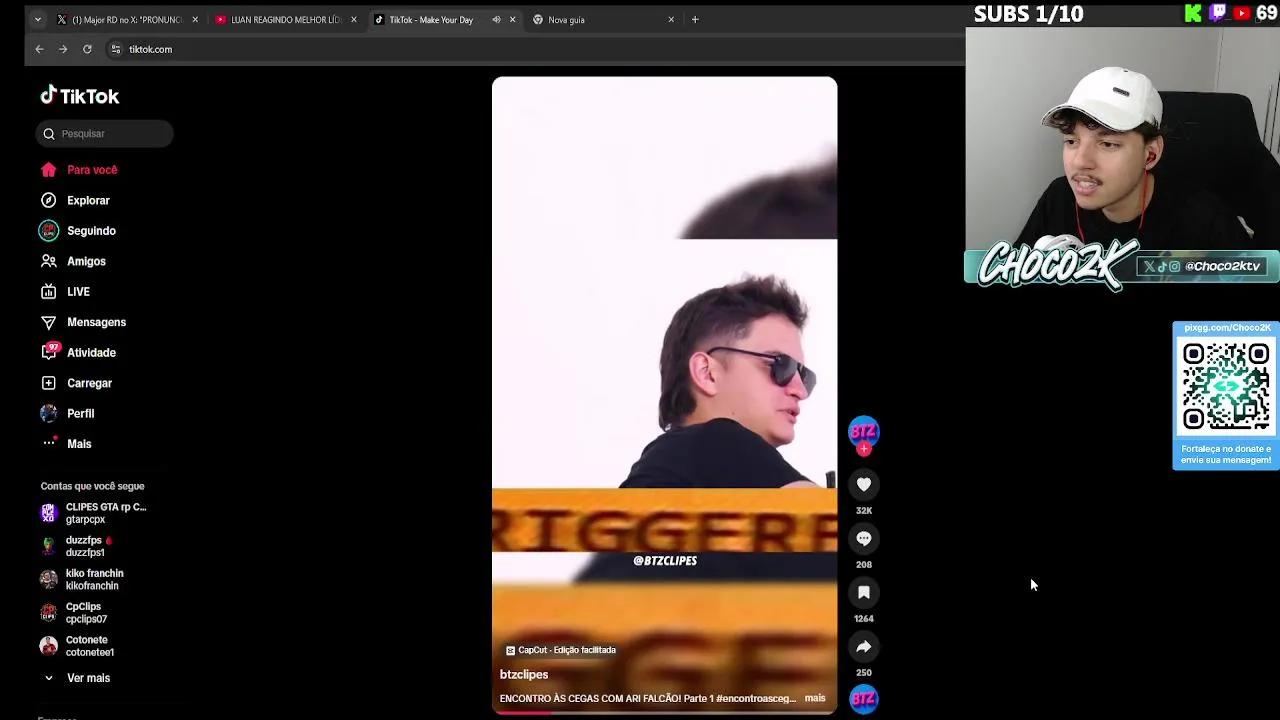The width and height of the screenshot is (1280, 720).
Task: Click the Atividade icon with 97 badge
Action: 49,352
